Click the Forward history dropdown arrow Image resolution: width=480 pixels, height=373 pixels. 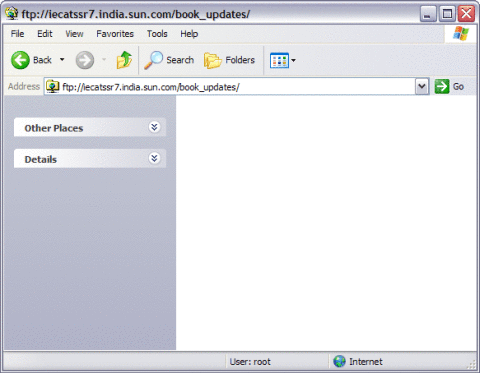(104, 60)
